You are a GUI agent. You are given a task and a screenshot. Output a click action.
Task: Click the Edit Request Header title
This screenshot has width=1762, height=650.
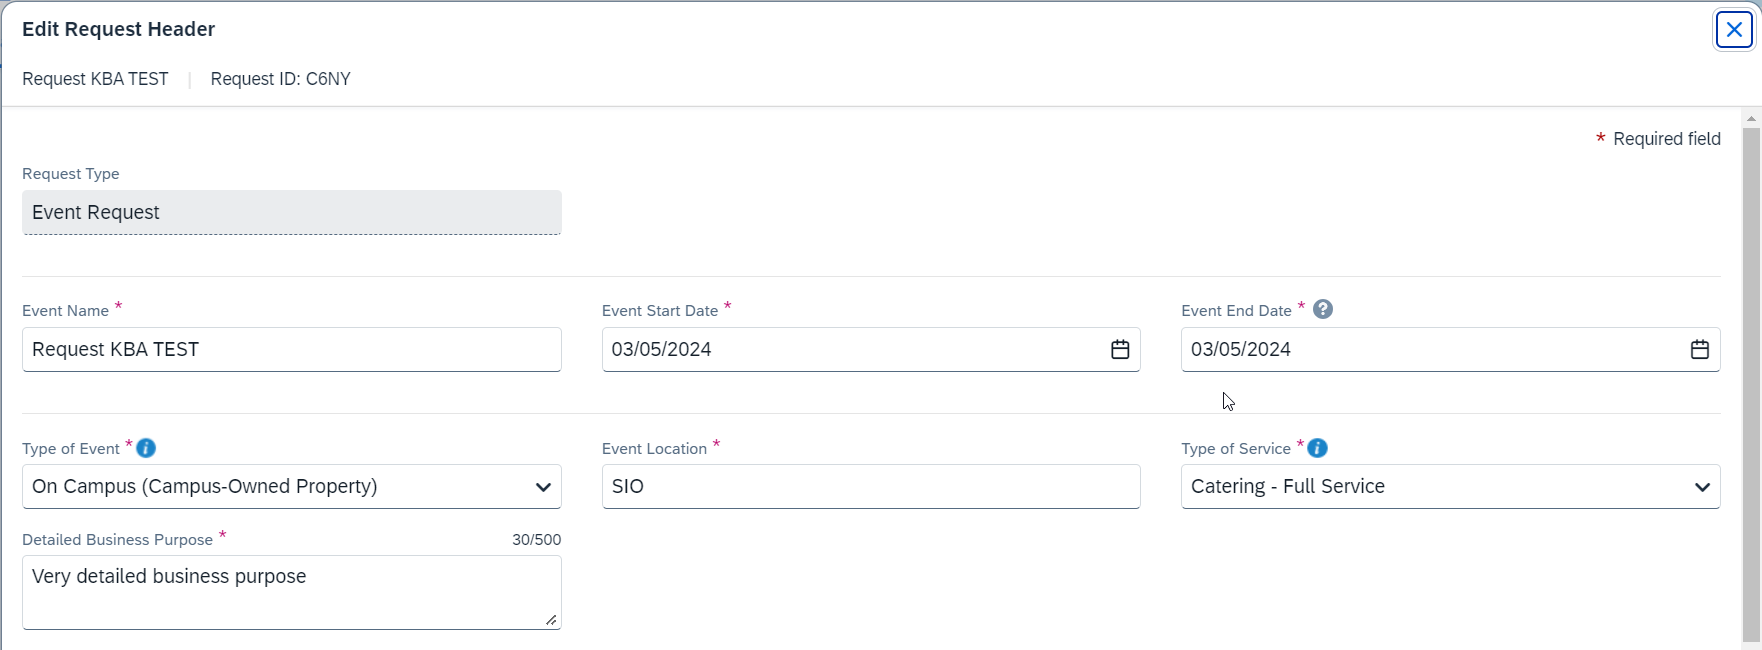(x=118, y=29)
